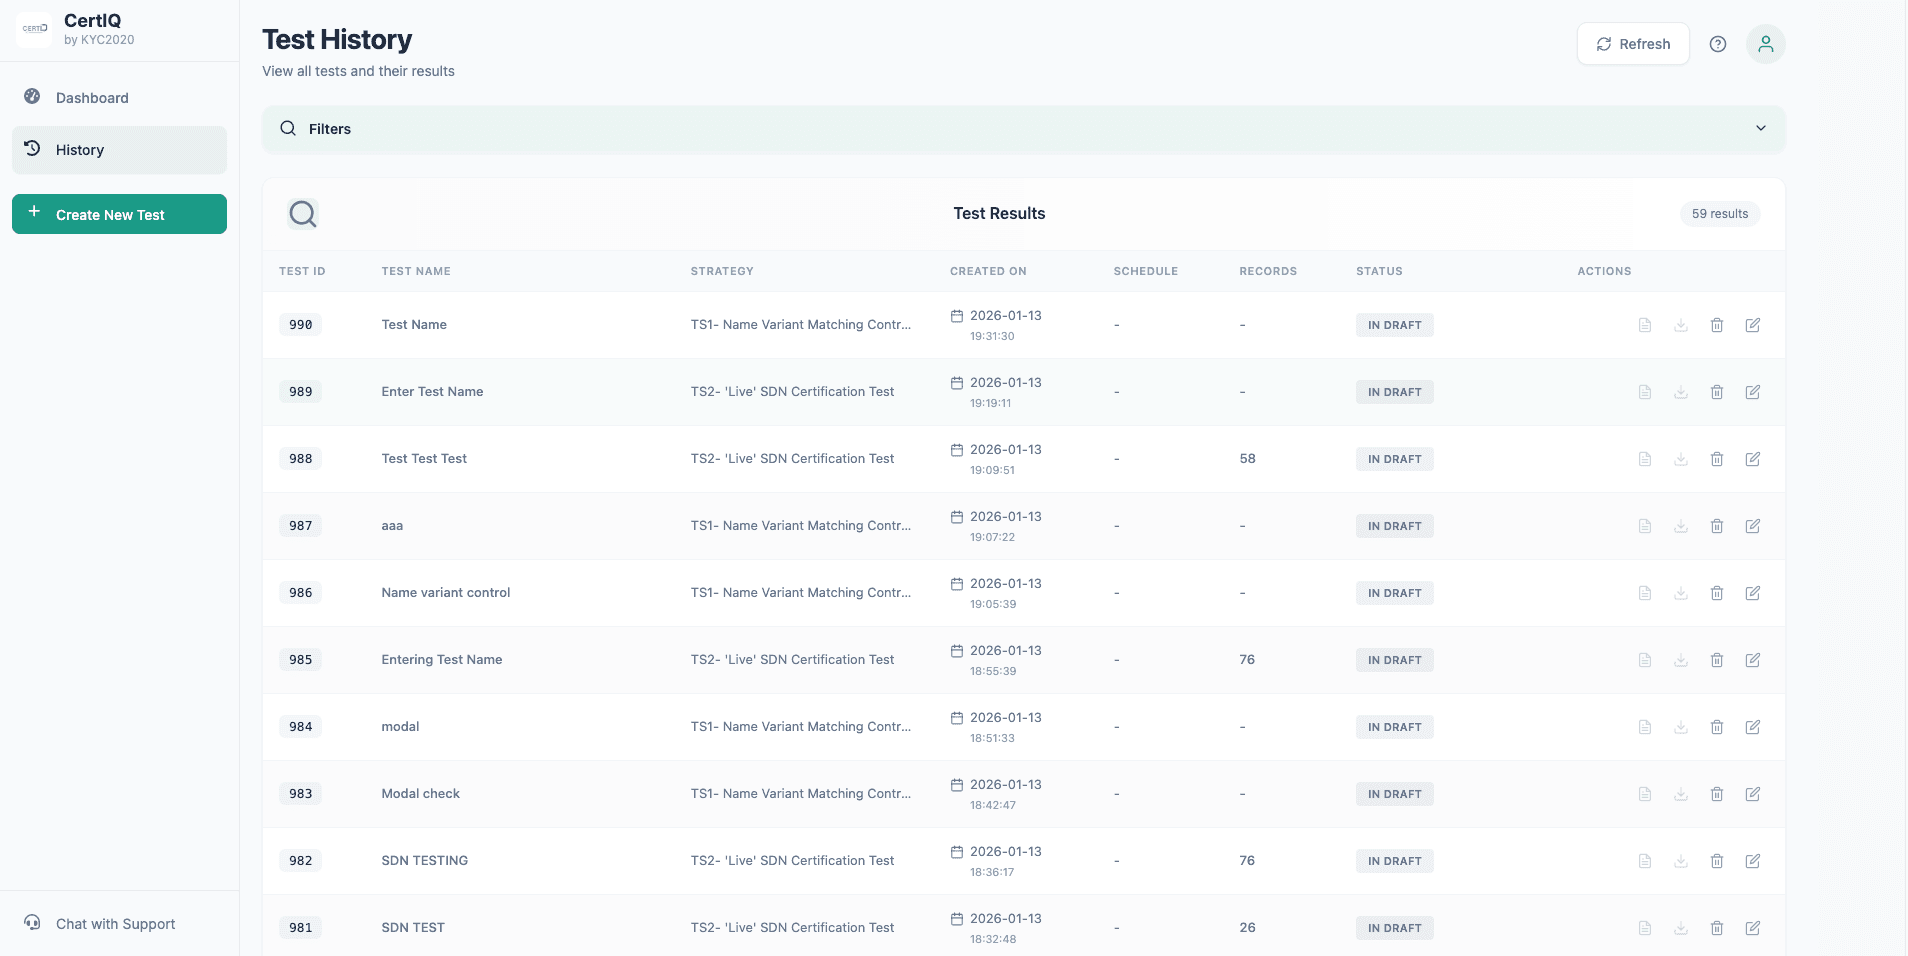Select the search magnifier in Test Results
Screen dimensions: 1908x956
pos(303,214)
